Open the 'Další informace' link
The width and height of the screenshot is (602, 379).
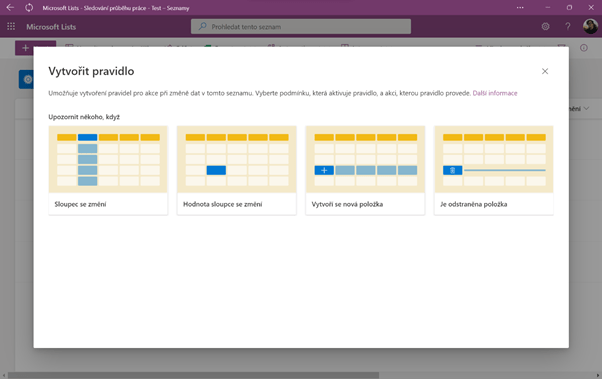494,93
